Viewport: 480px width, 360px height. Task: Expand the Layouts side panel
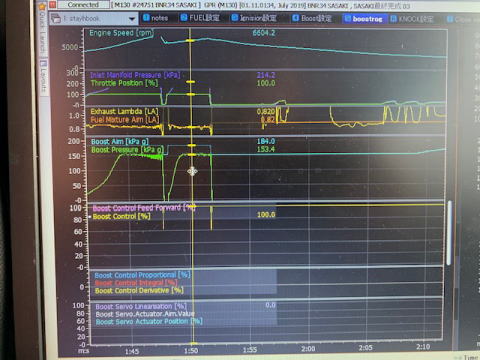pos(43,76)
